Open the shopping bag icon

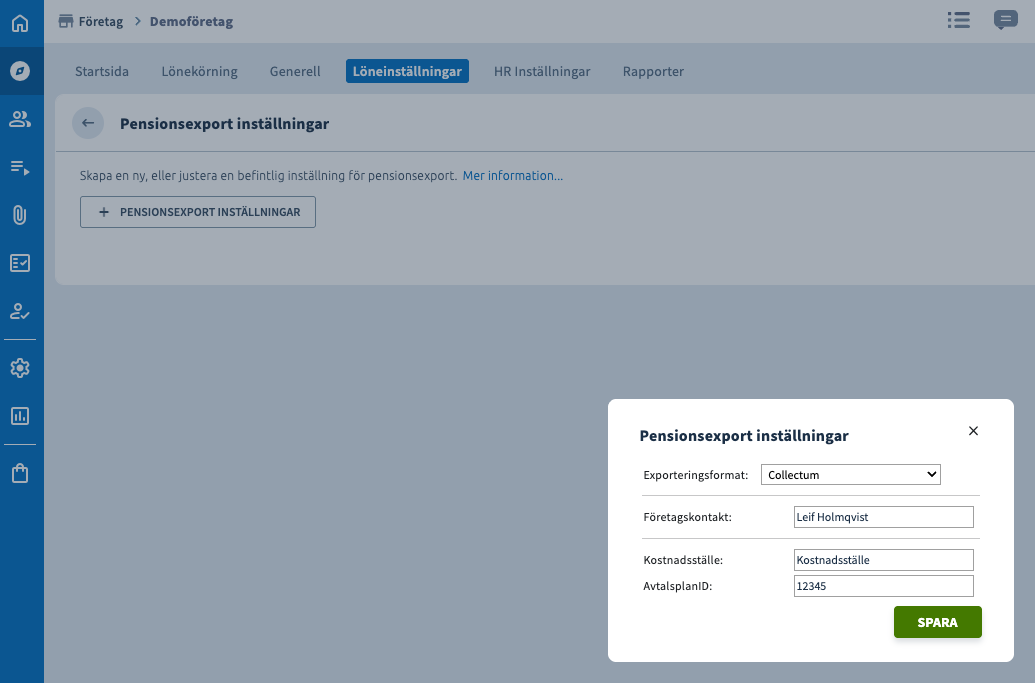pos(20,473)
